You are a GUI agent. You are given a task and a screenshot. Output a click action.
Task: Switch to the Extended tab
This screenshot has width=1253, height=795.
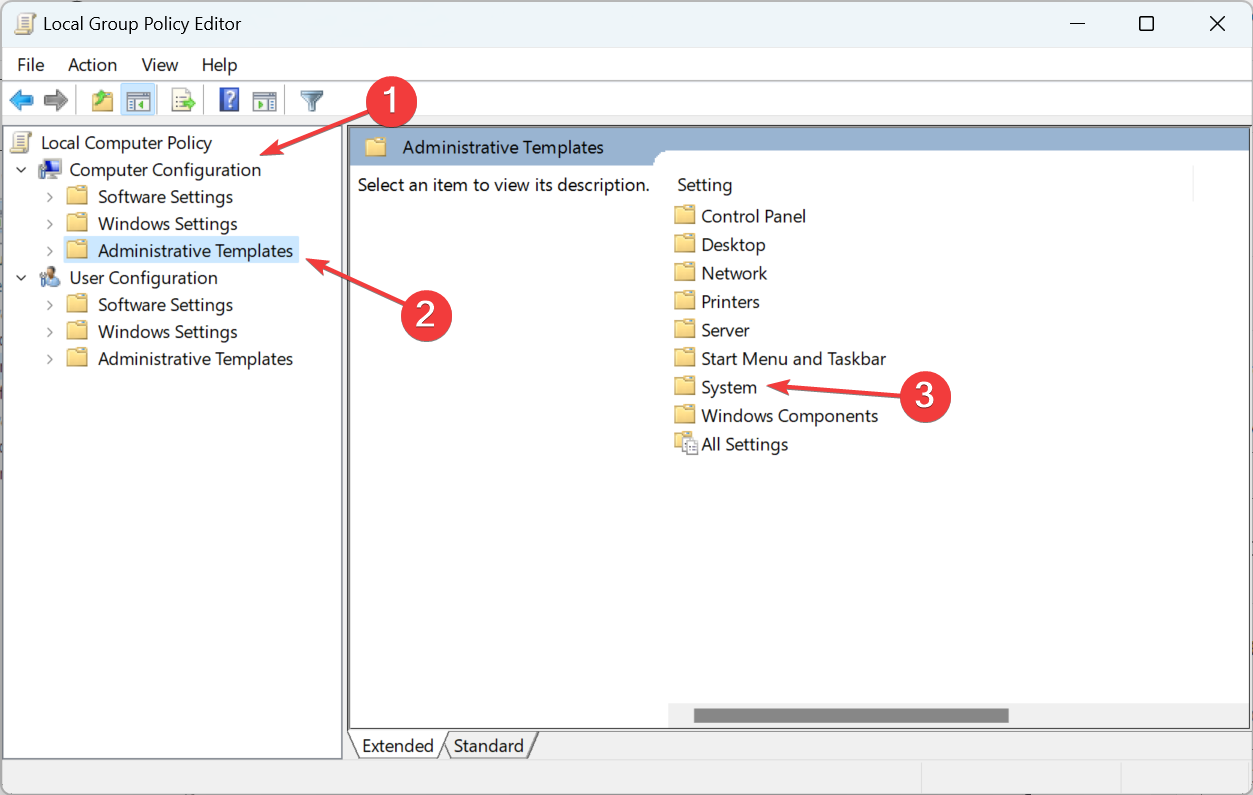[x=397, y=746]
